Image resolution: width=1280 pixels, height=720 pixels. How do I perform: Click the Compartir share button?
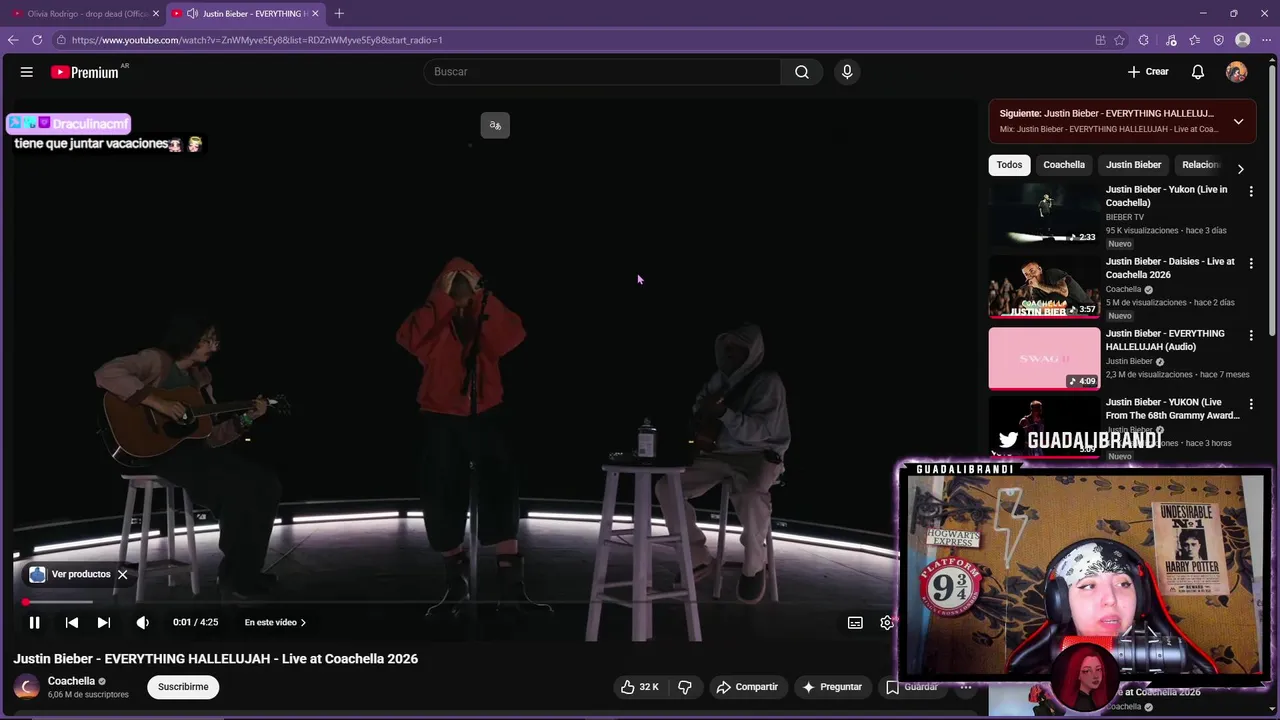747,687
